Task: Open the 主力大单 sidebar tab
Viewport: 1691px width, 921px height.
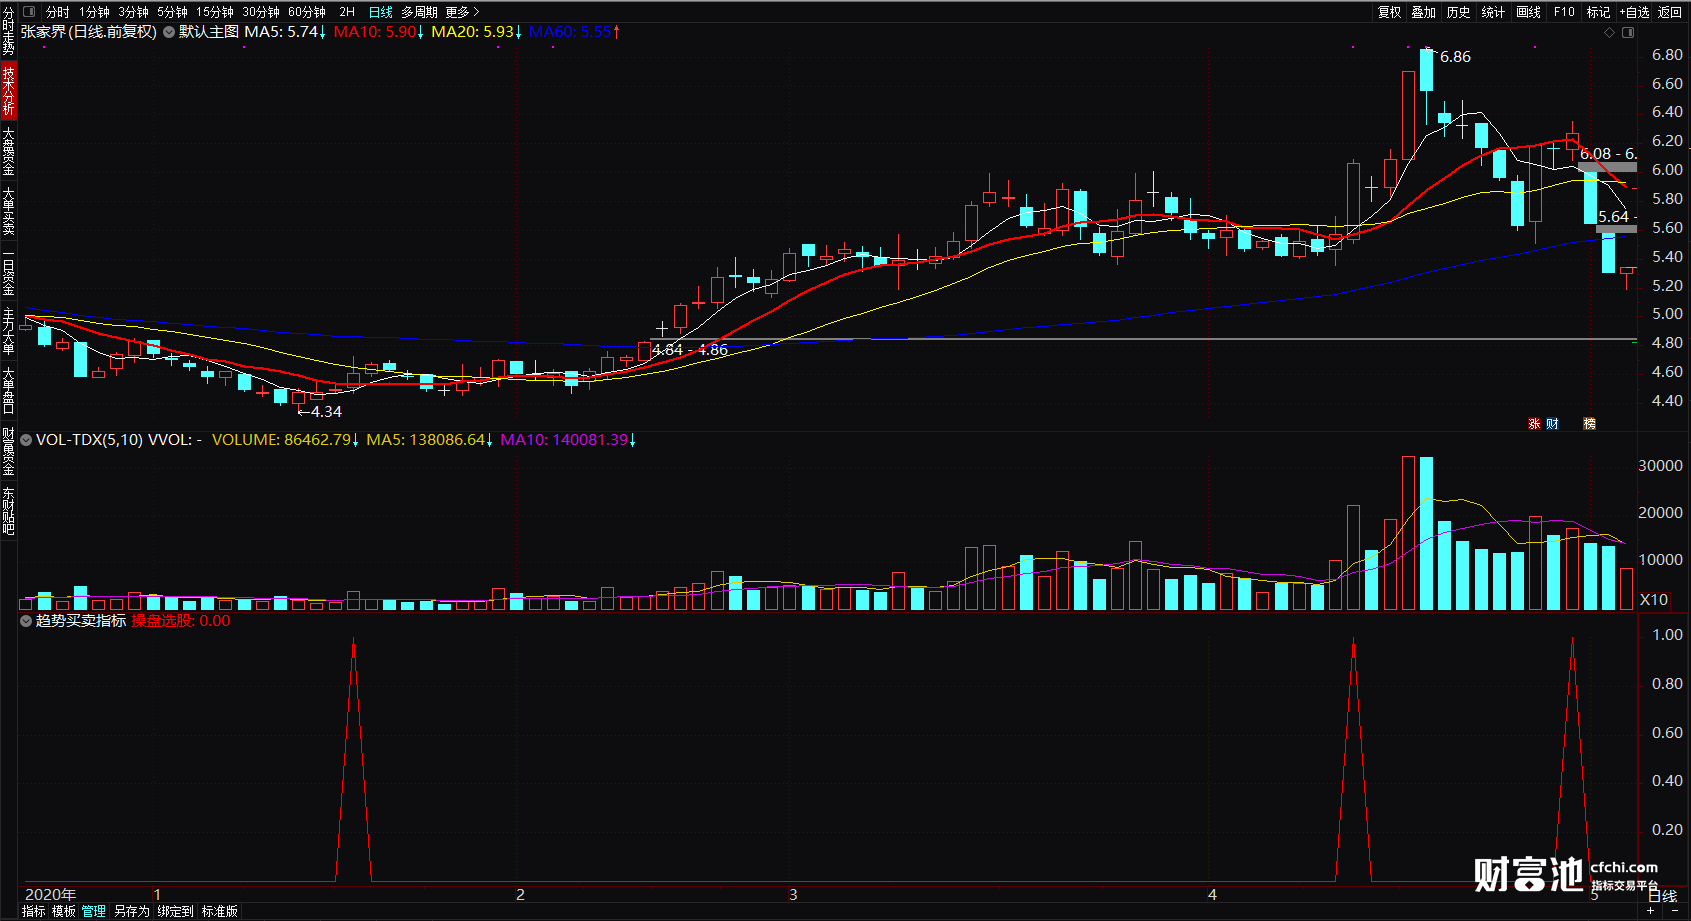Action: pos(8,331)
